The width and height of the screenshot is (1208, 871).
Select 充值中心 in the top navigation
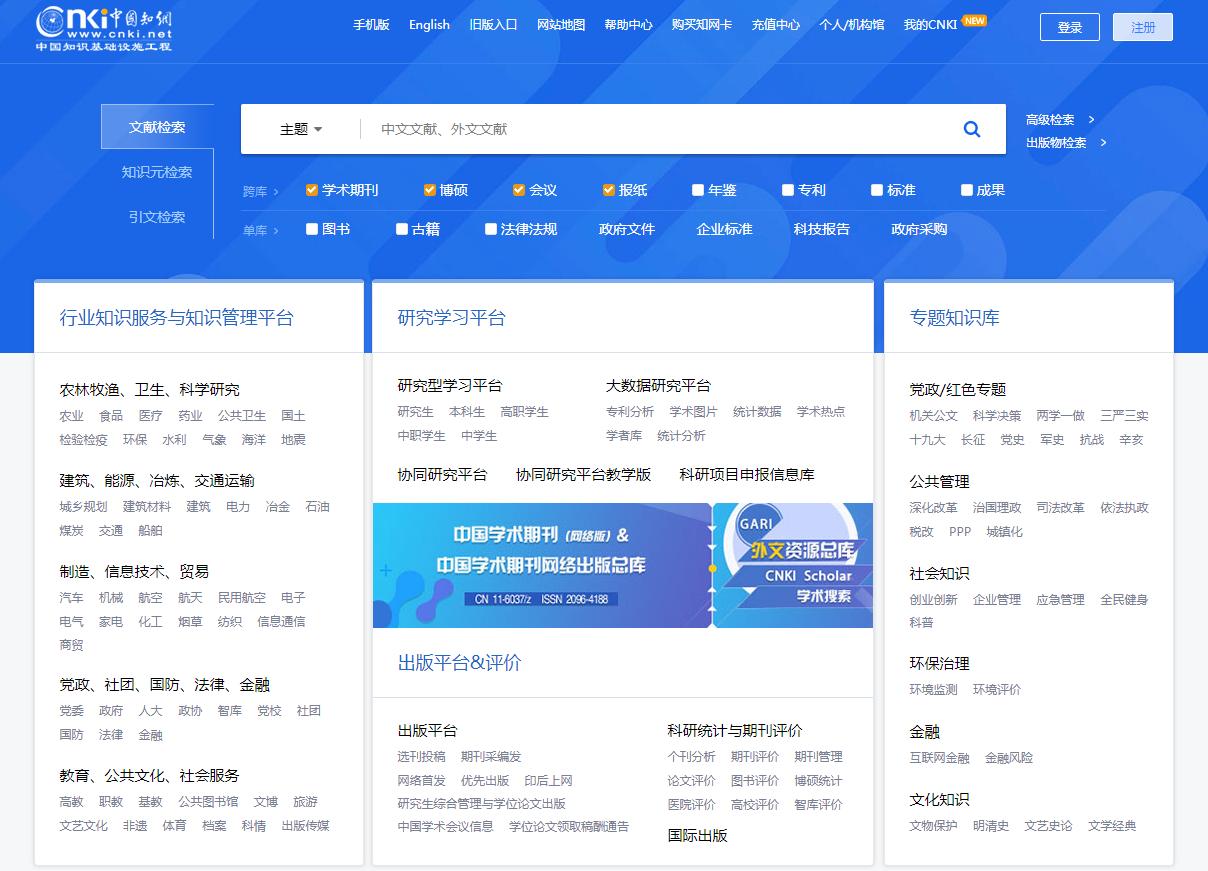[x=776, y=26]
